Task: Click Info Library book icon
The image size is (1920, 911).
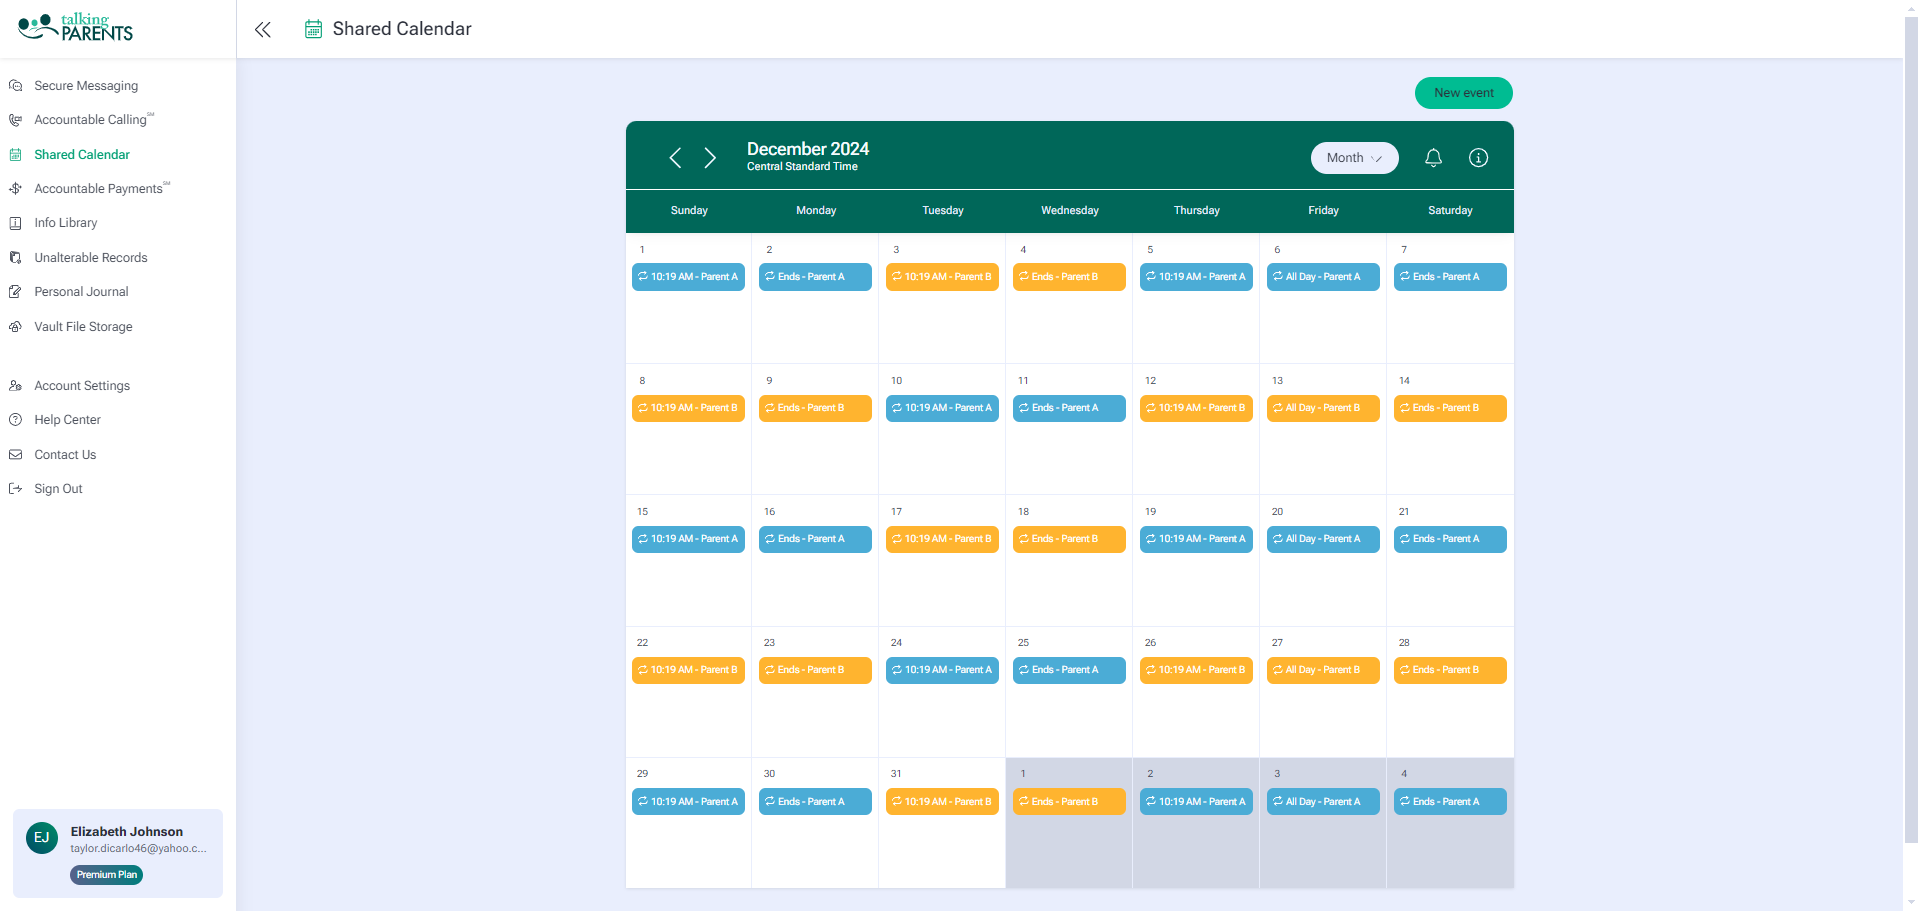Action: point(16,223)
